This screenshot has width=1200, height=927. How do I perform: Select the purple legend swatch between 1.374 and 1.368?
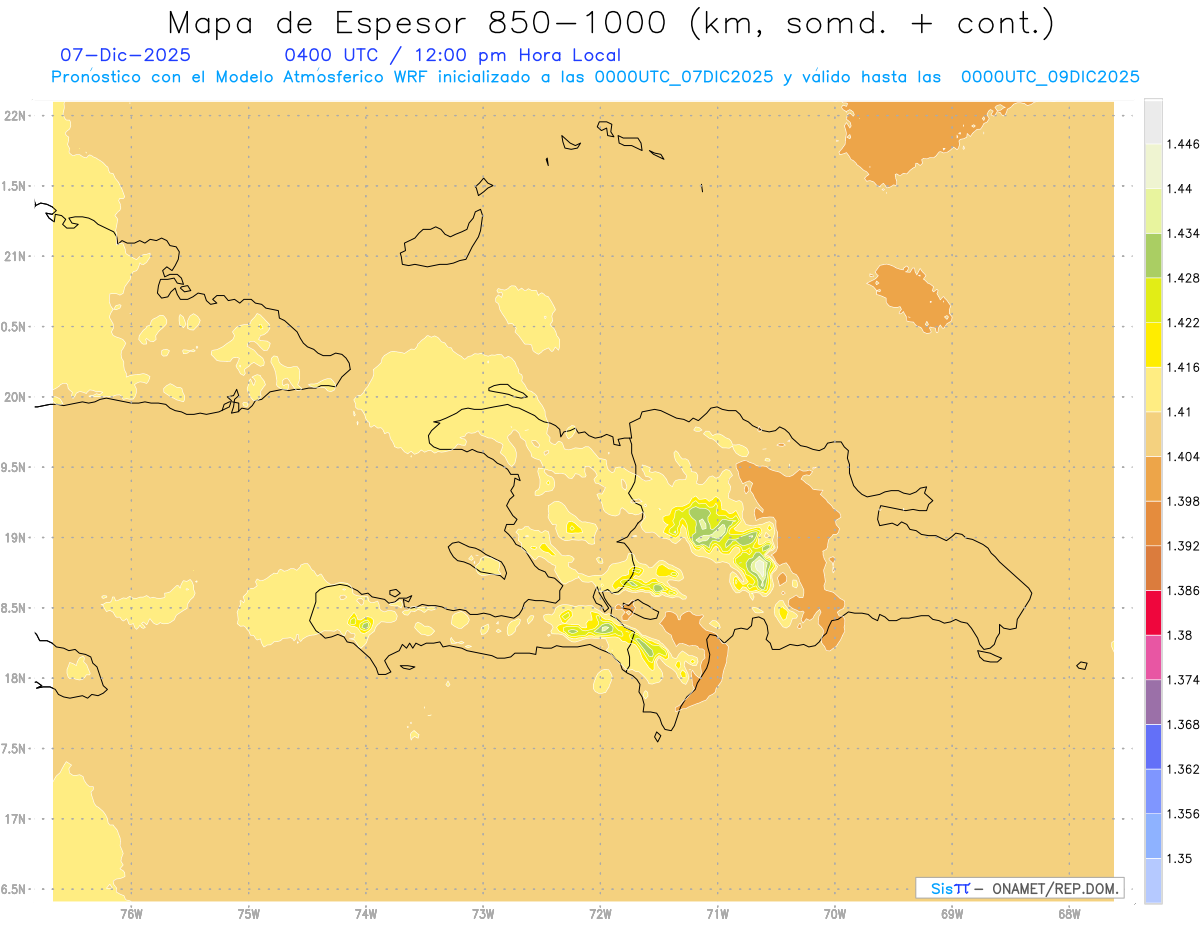(1153, 702)
